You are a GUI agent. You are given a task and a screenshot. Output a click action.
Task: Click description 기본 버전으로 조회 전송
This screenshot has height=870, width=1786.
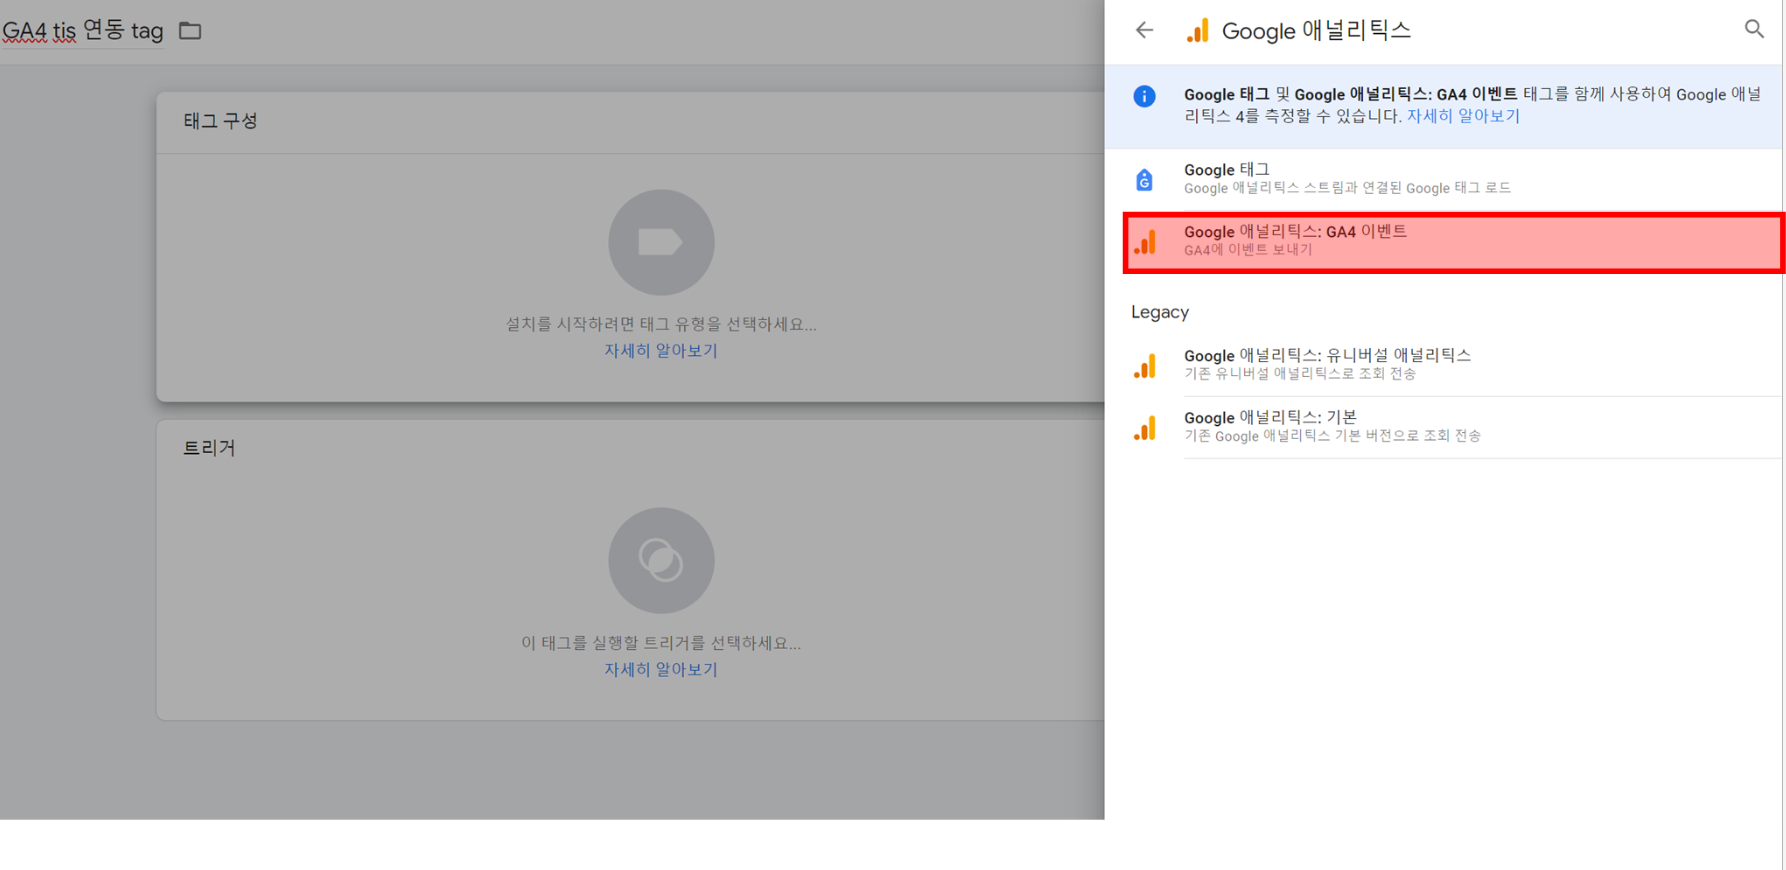1332,436
